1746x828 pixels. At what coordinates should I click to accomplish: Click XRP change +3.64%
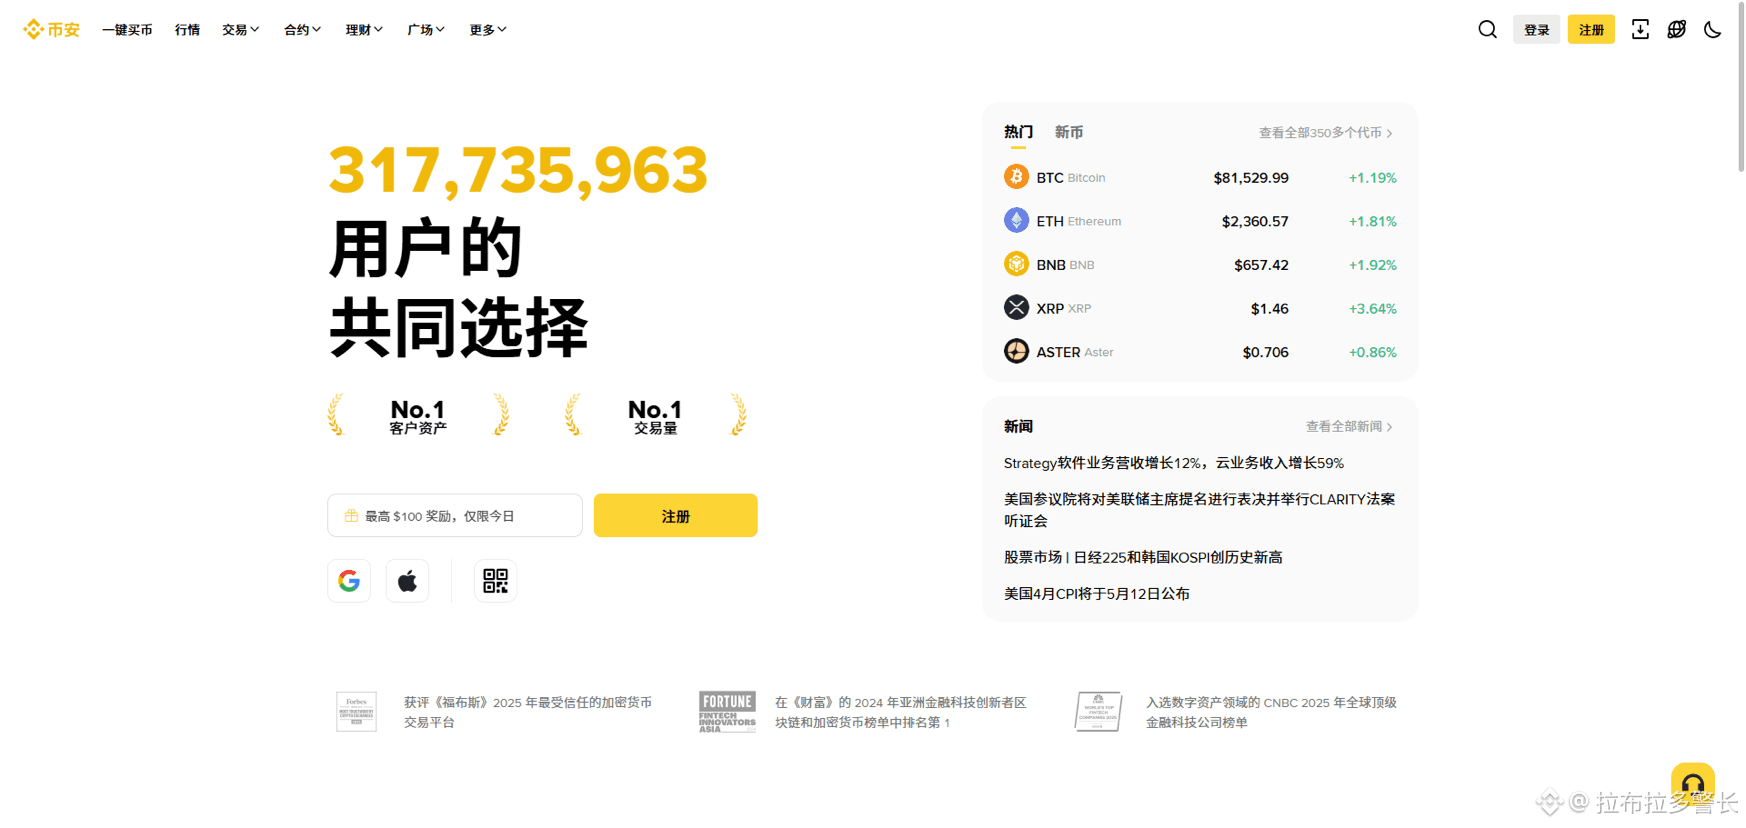(x=1373, y=309)
